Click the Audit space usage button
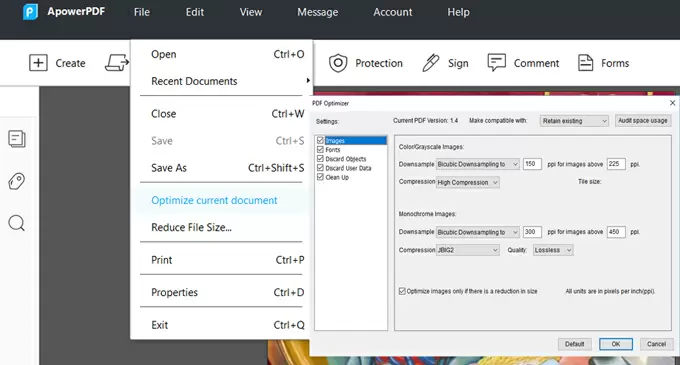680x365 pixels. click(643, 121)
